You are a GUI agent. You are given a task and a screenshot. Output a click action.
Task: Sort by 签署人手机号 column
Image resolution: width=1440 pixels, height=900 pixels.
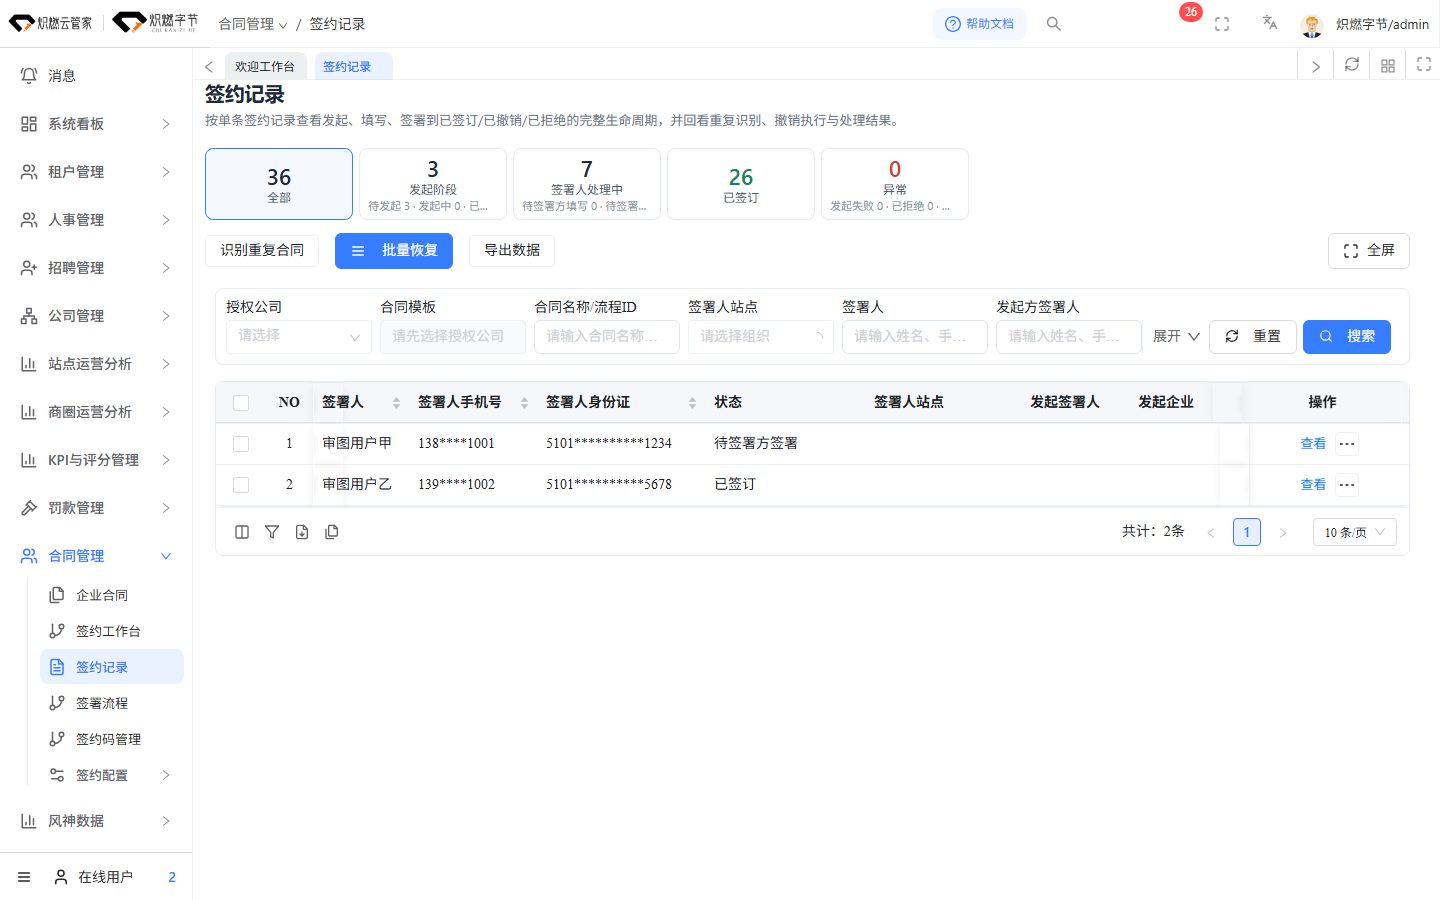pos(524,403)
